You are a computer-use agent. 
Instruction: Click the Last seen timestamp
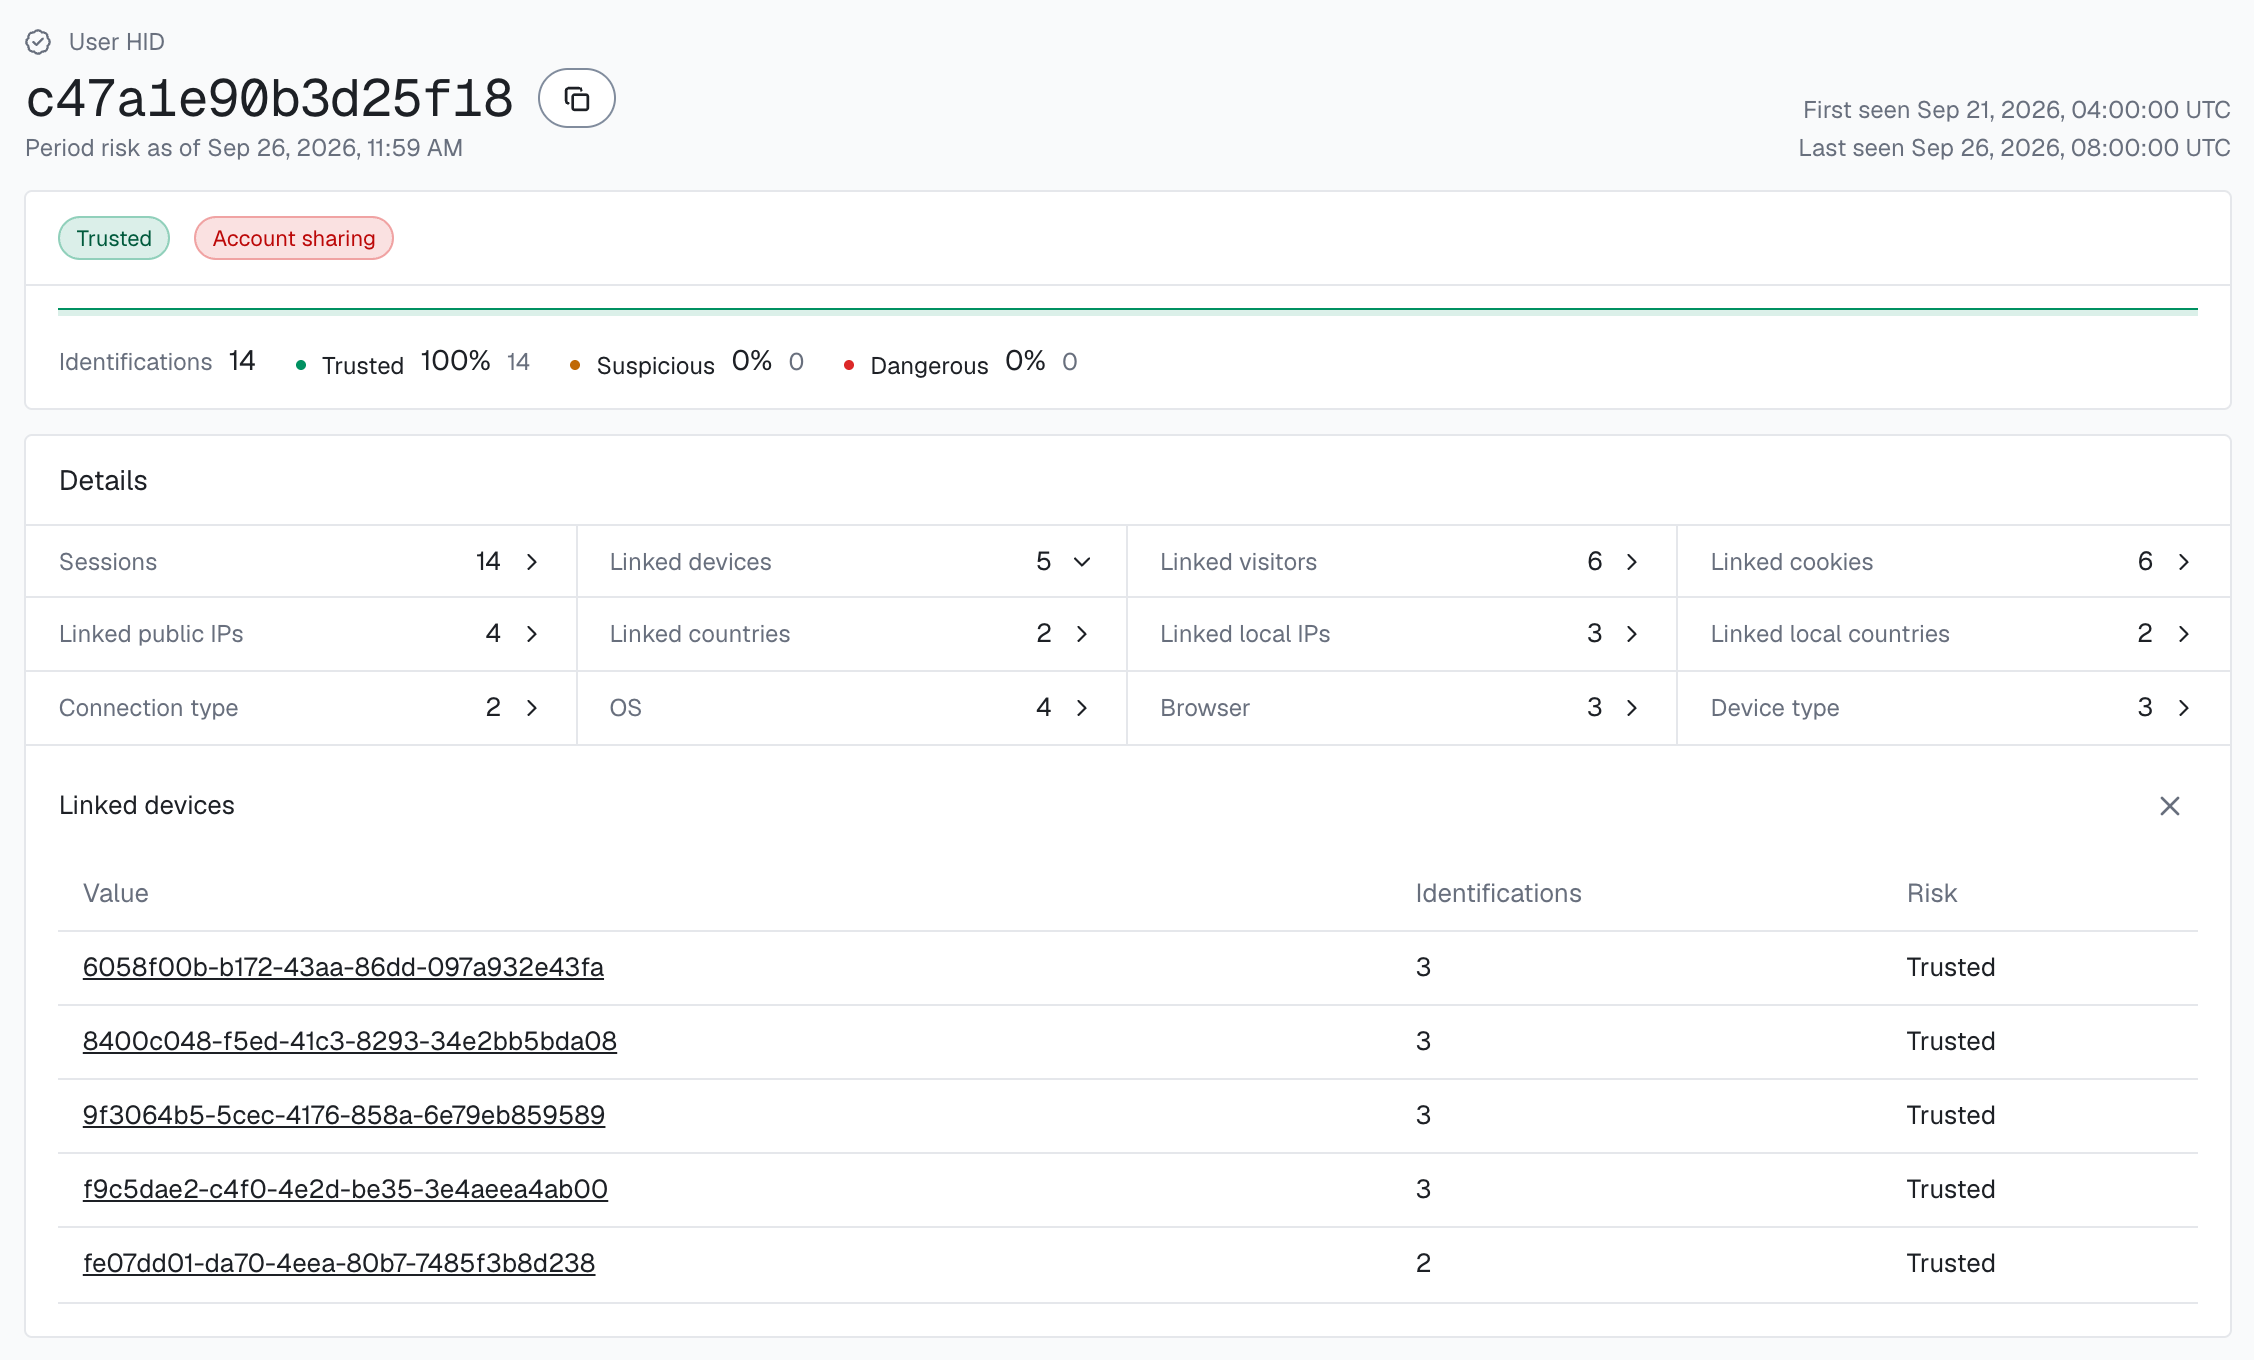[2014, 148]
